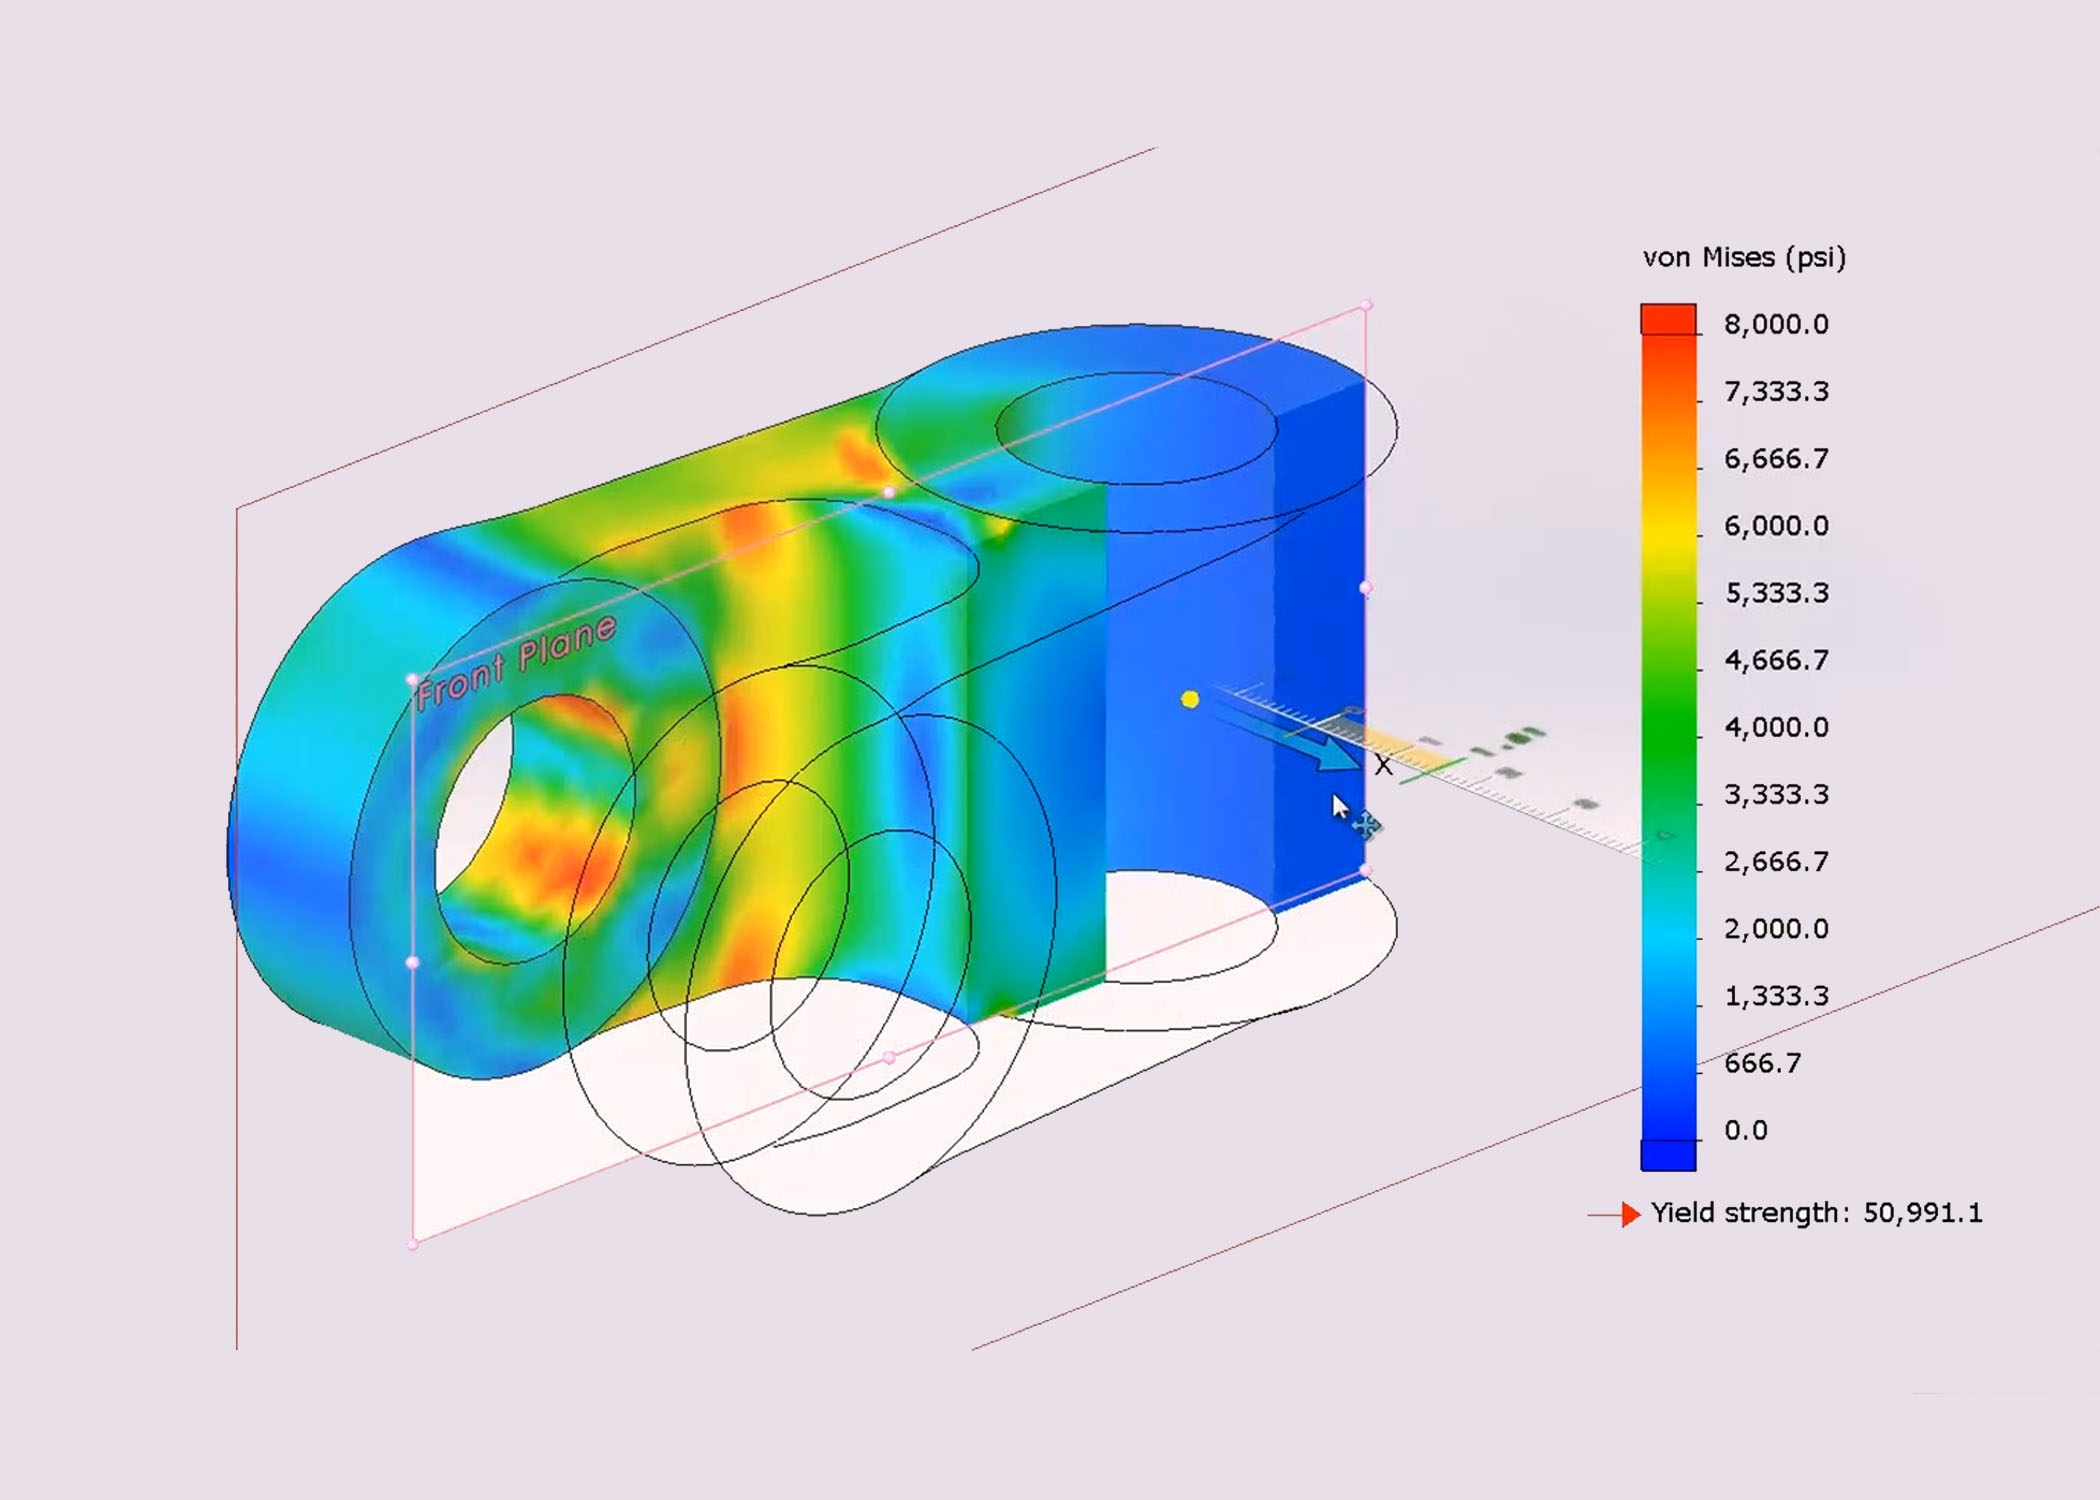
Task: Click the 4,000.0 legend tick label
Action: [x=1776, y=727]
